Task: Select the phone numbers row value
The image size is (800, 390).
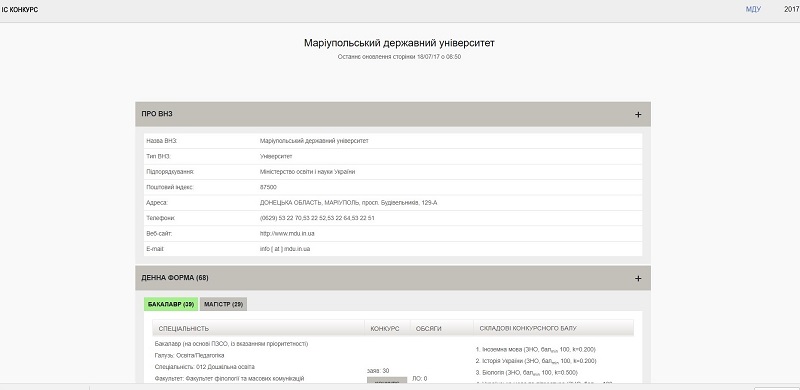Action: (317, 218)
